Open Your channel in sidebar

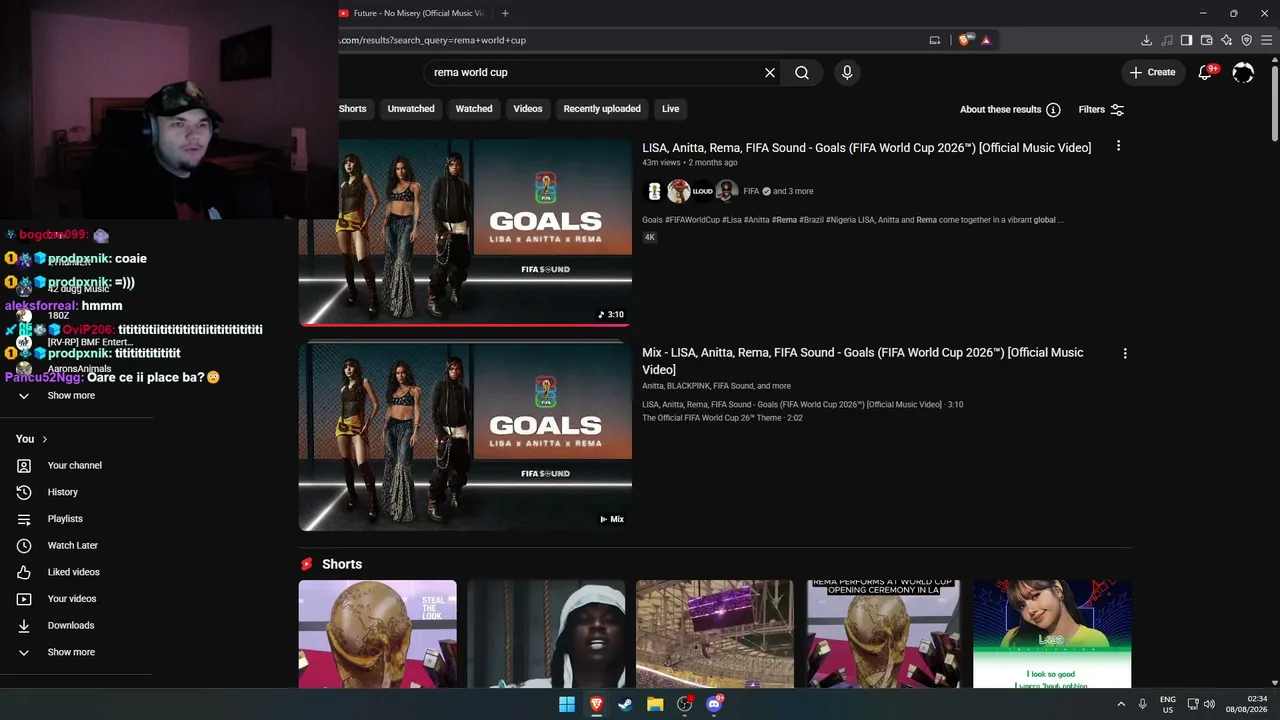pyautogui.click(x=74, y=465)
